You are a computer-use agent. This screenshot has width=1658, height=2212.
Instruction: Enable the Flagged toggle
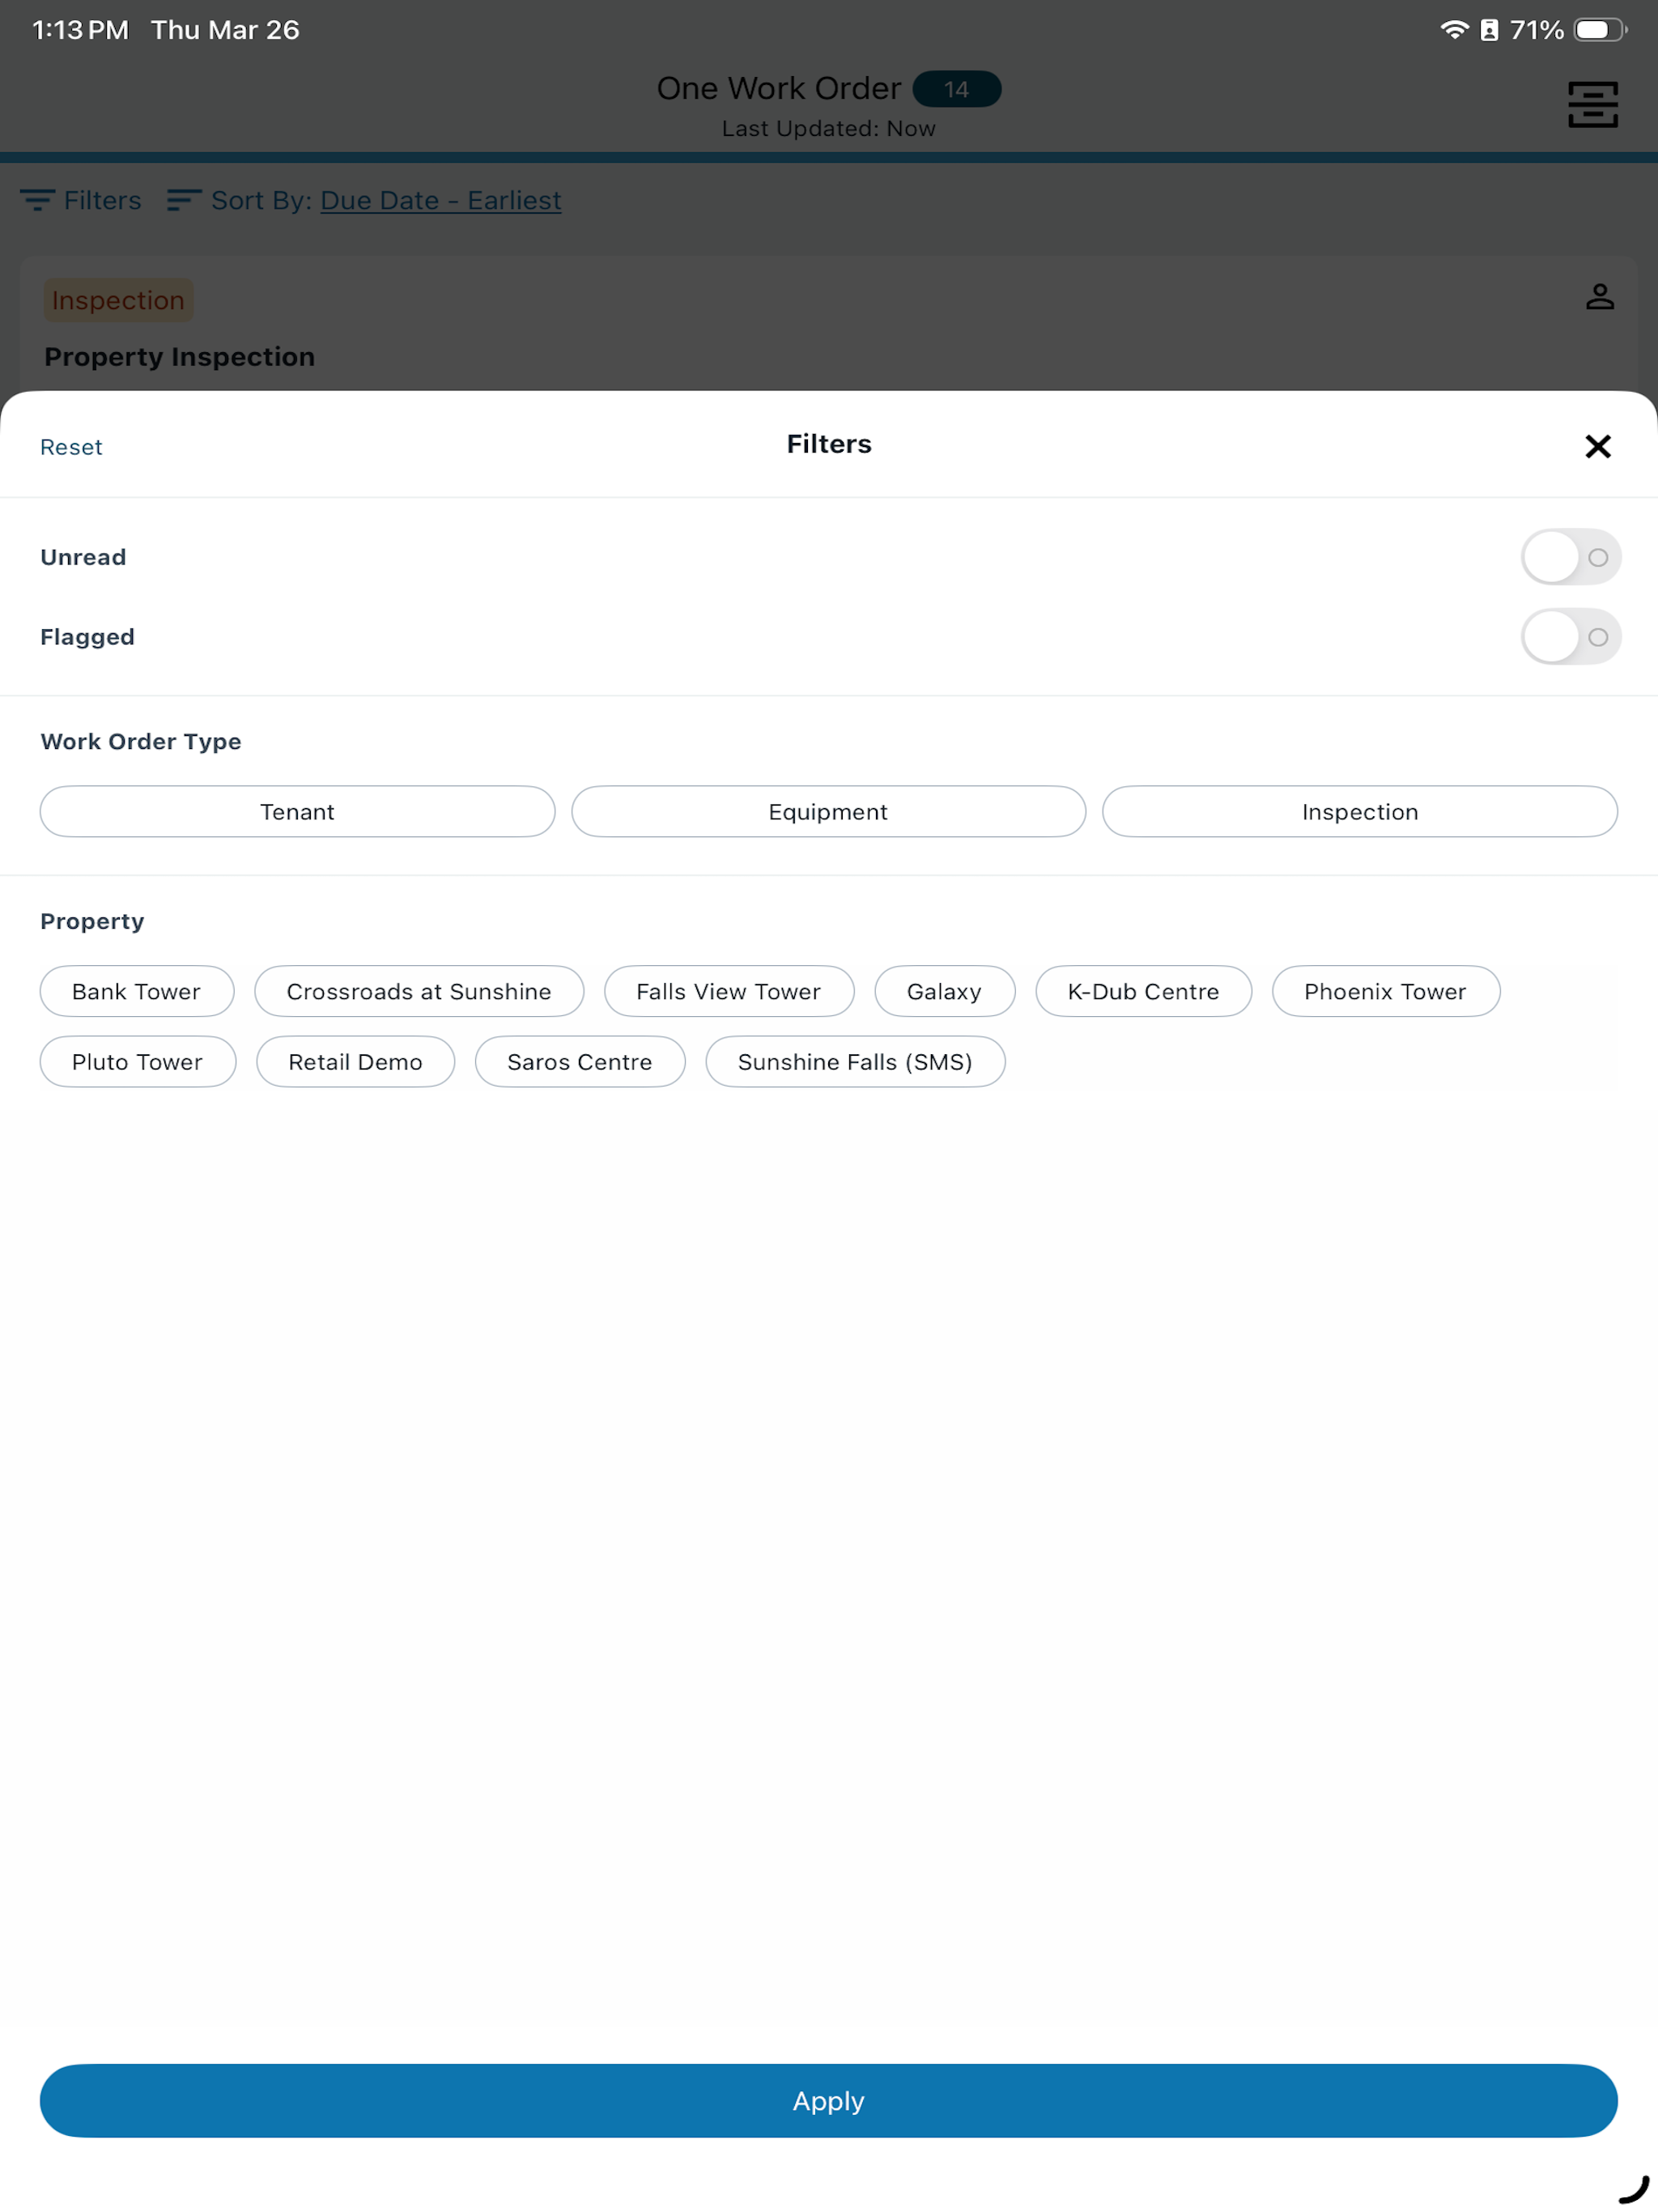point(1570,637)
